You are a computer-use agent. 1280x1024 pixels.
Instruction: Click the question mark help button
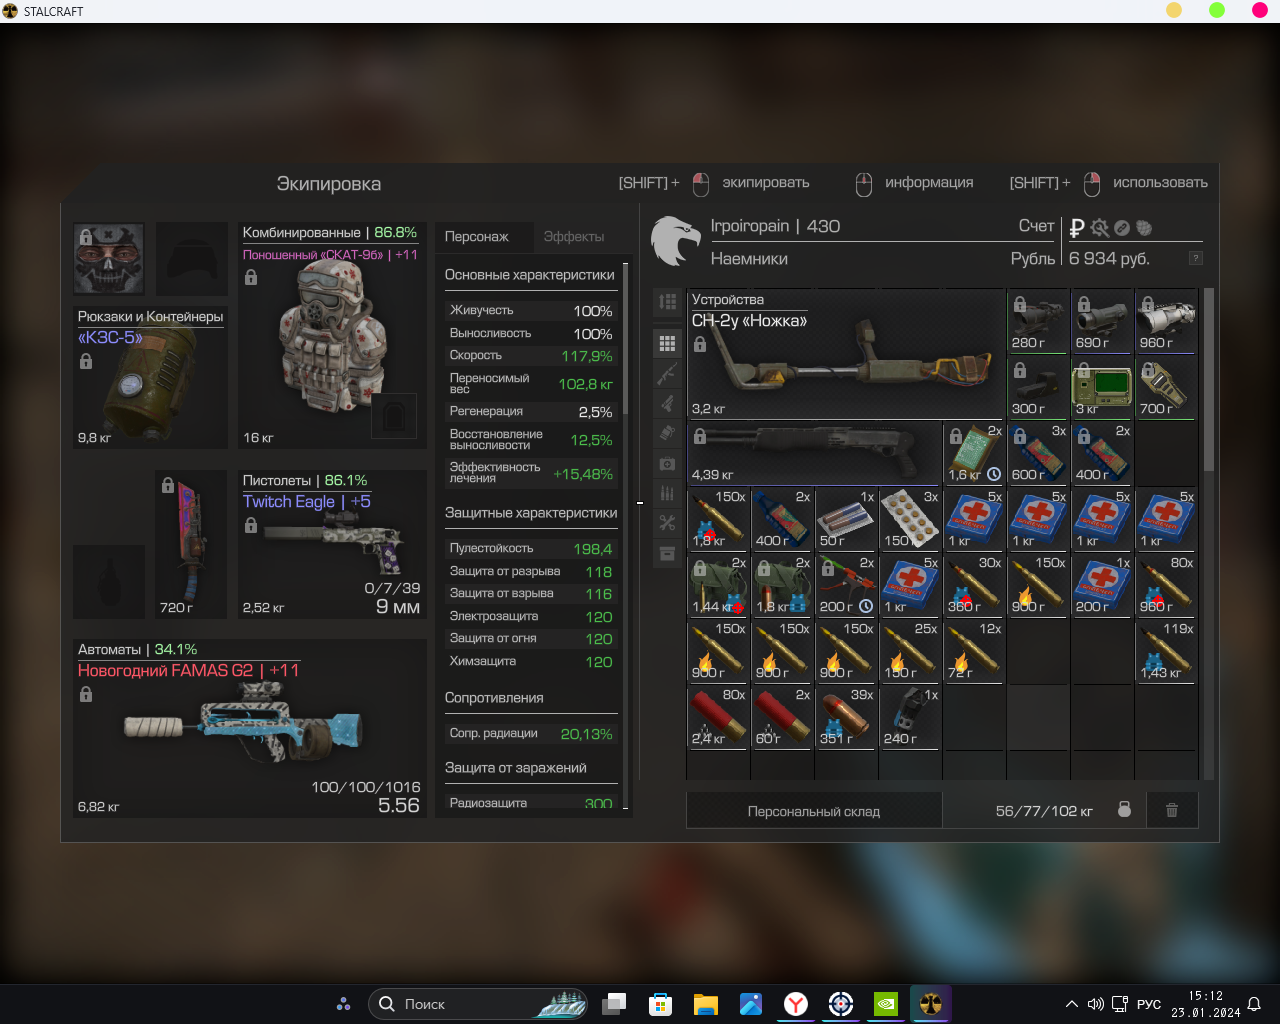click(1195, 258)
